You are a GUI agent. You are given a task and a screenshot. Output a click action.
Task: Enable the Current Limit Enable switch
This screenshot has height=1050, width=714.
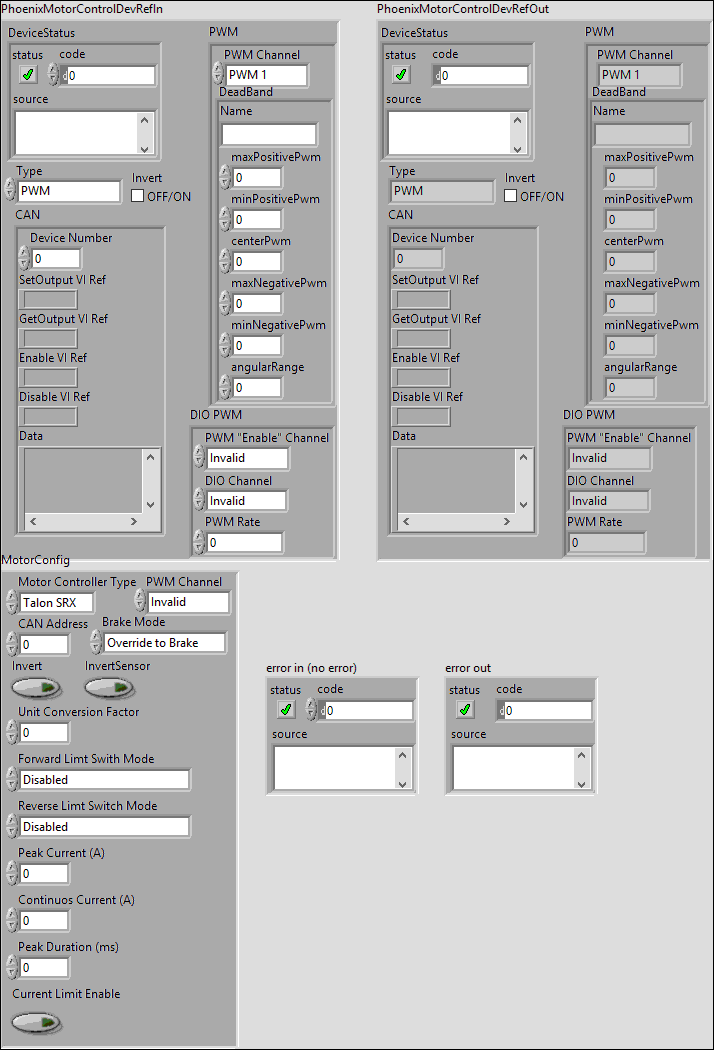coord(36,1022)
